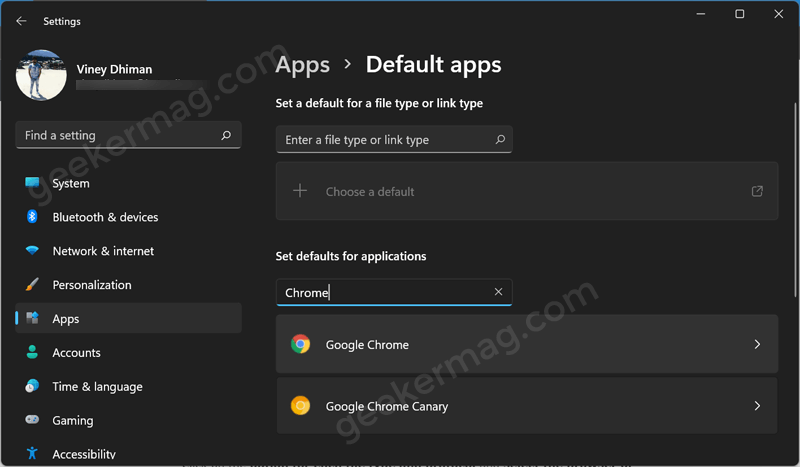This screenshot has height=467, width=800.
Task: Click the application search box containing Chrome
Action: 394,292
